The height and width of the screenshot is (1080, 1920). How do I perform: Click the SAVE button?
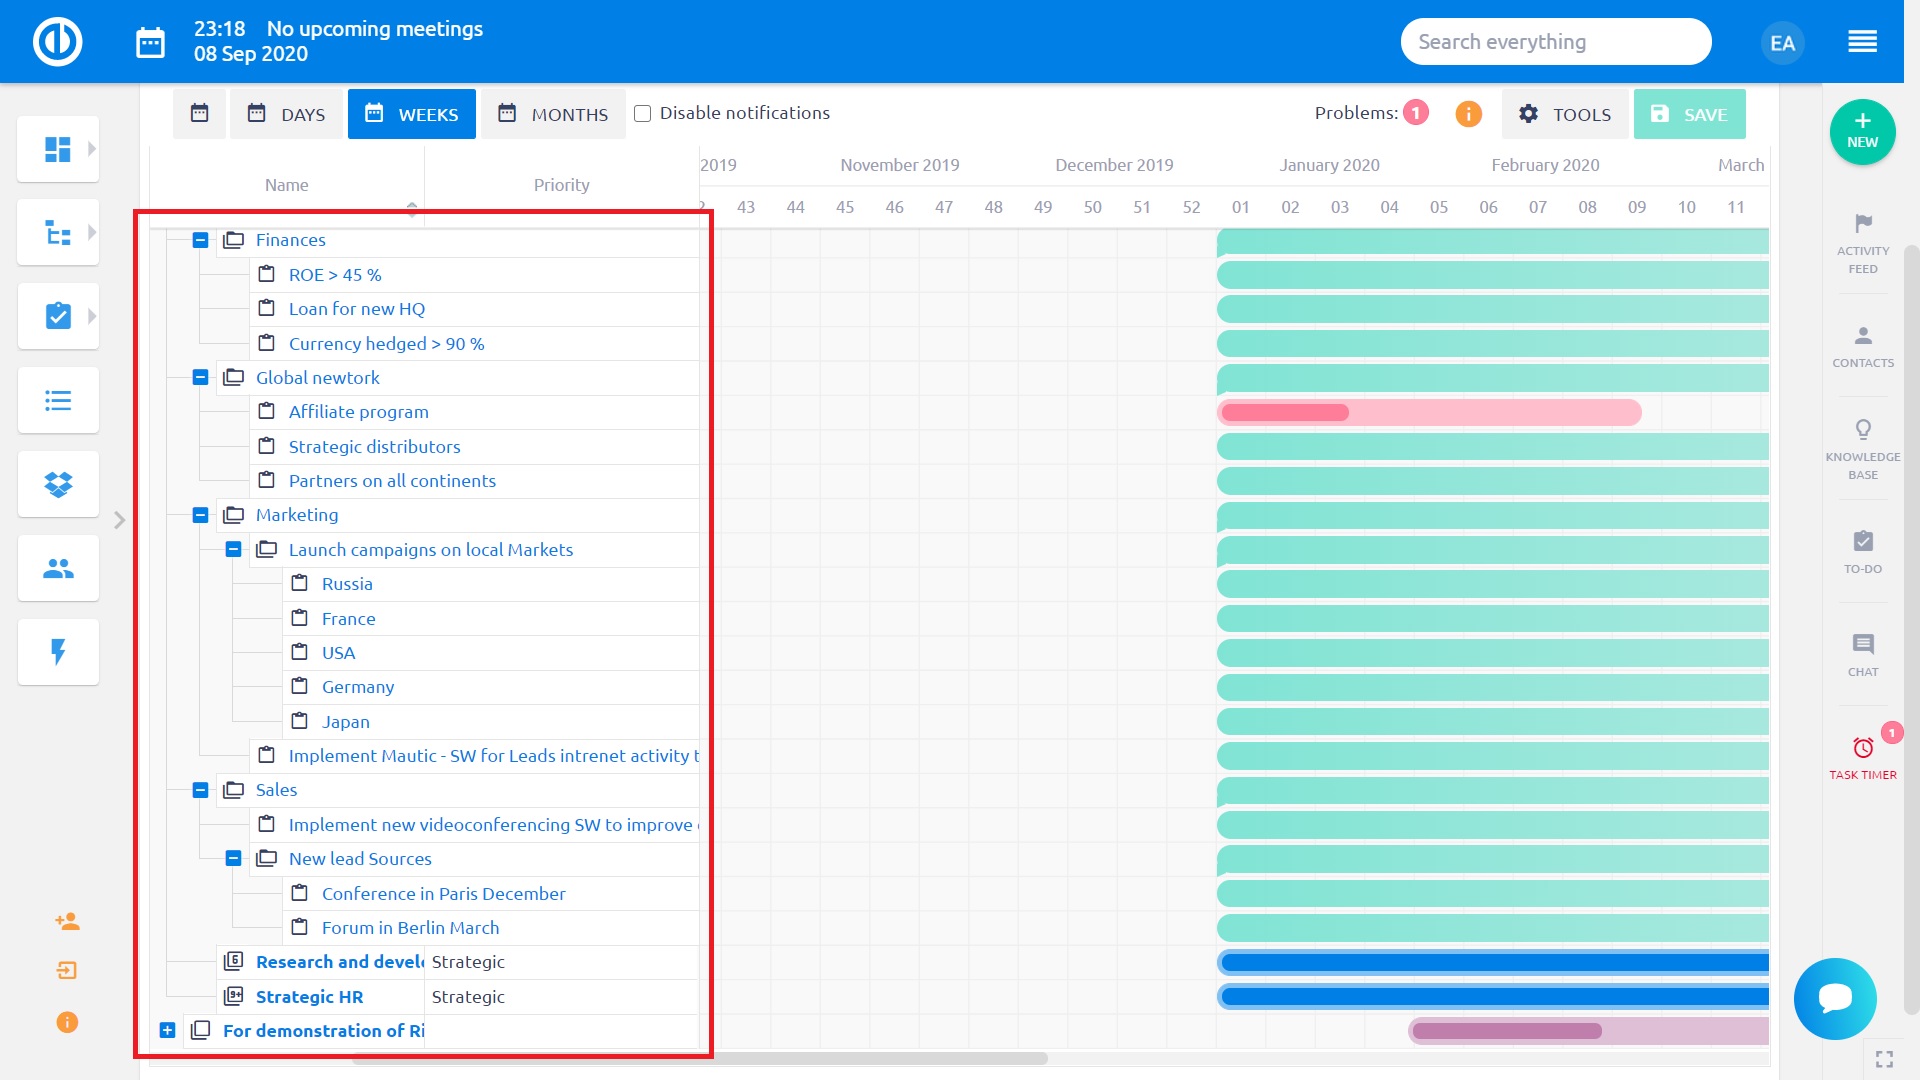click(x=1689, y=114)
